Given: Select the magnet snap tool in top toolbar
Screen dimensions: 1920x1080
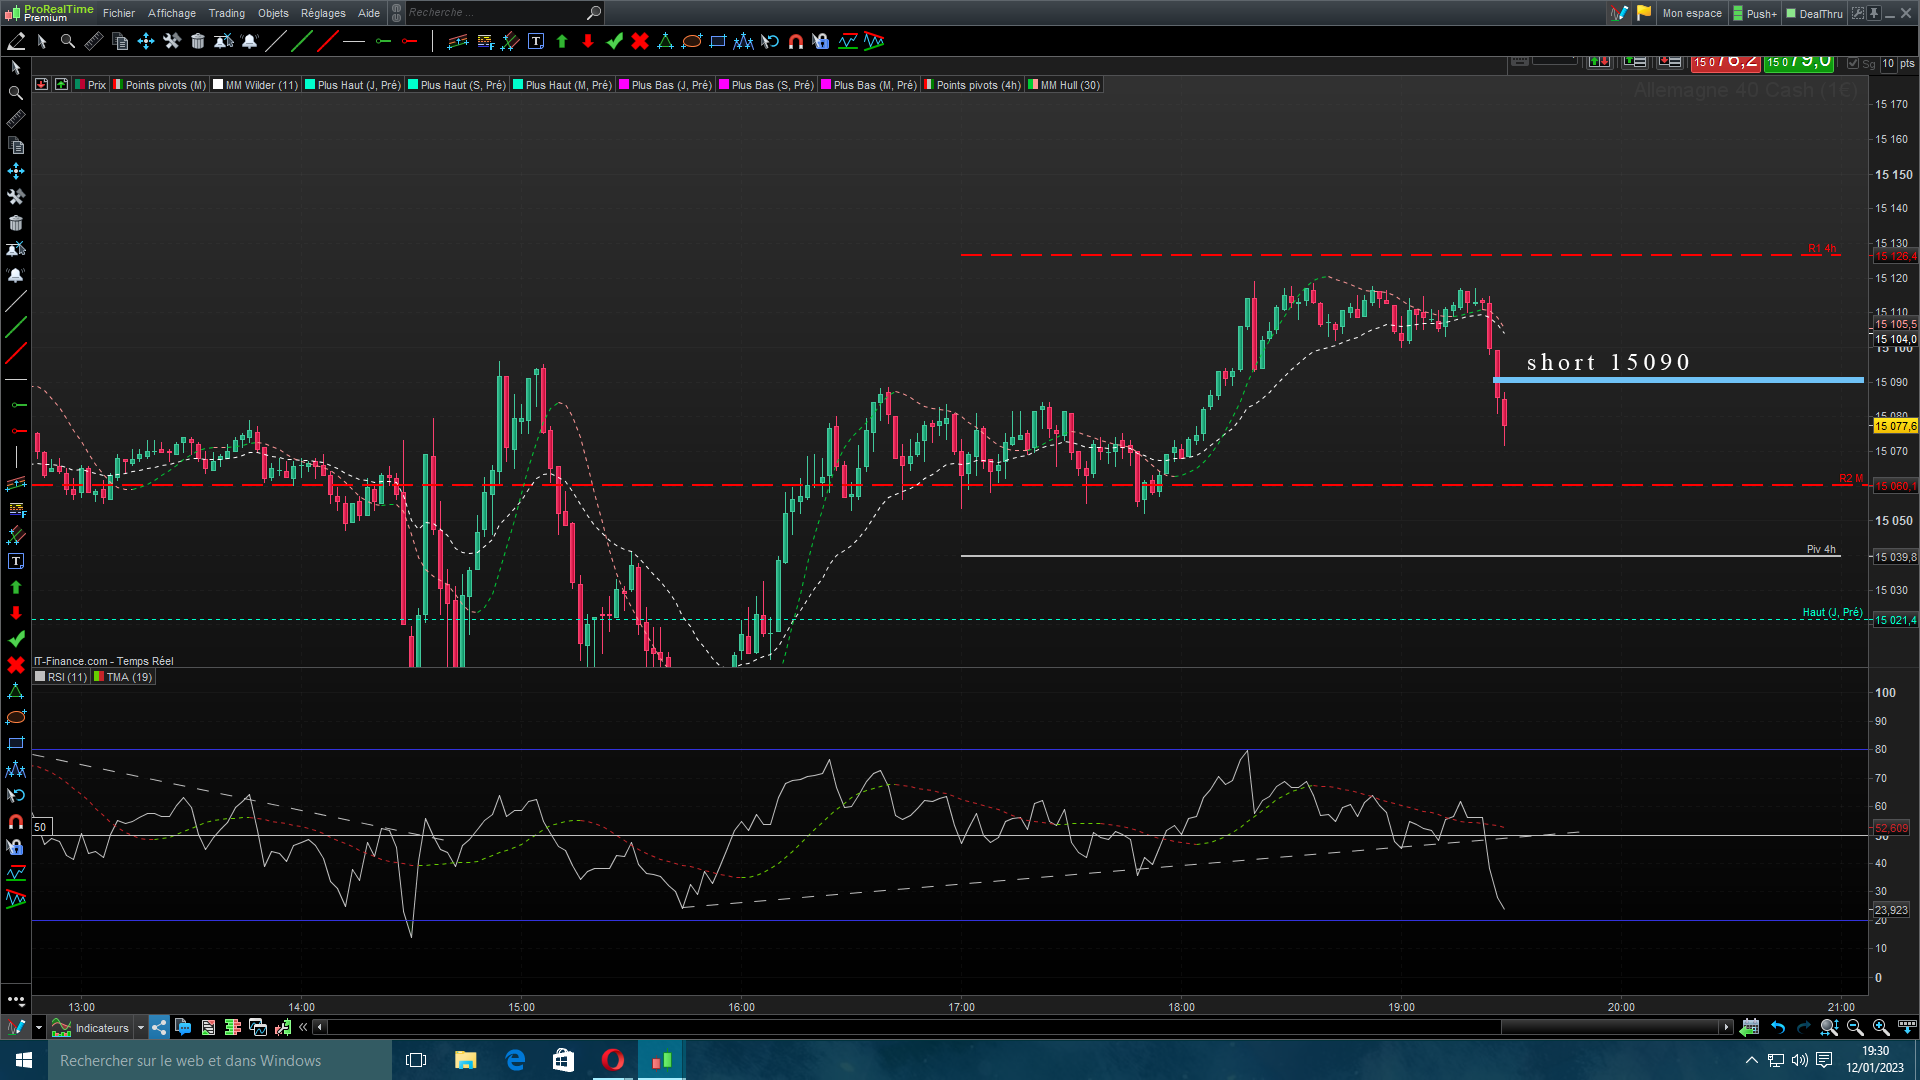Looking at the screenshot, I should point(796,42).
